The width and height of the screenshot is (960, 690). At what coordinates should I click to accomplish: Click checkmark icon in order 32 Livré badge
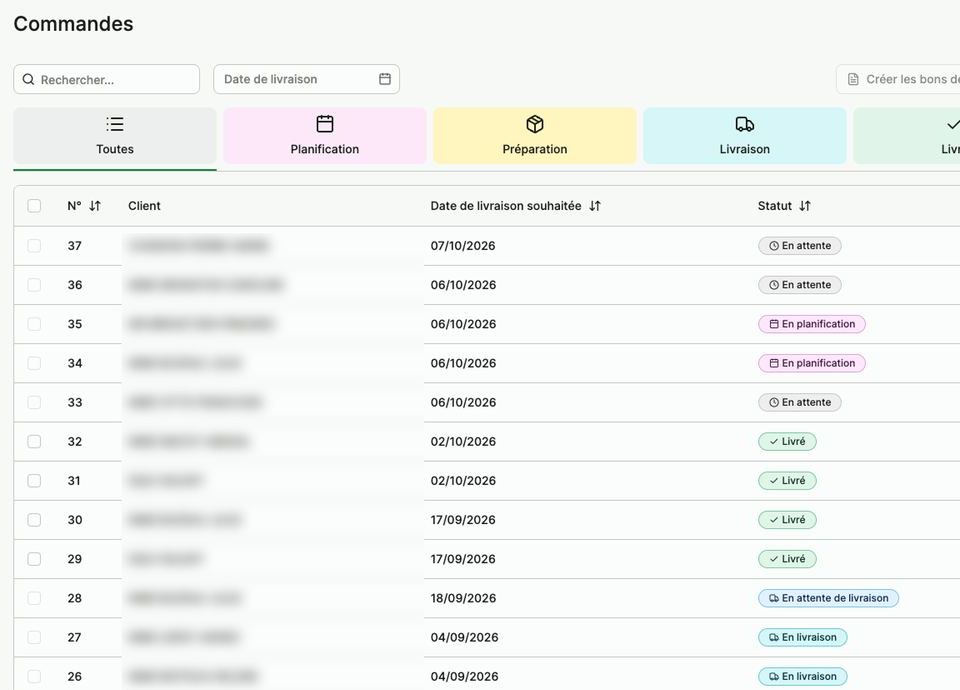(774, 441)
